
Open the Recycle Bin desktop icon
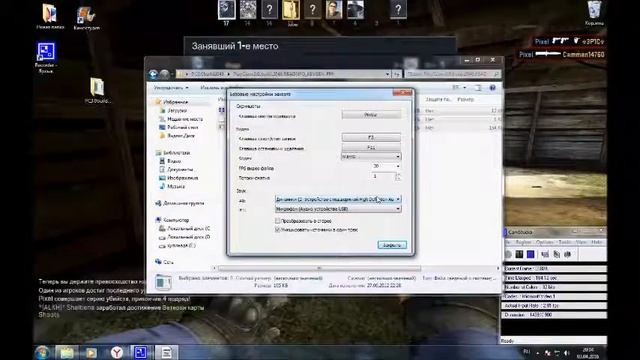tap(594, 13)
